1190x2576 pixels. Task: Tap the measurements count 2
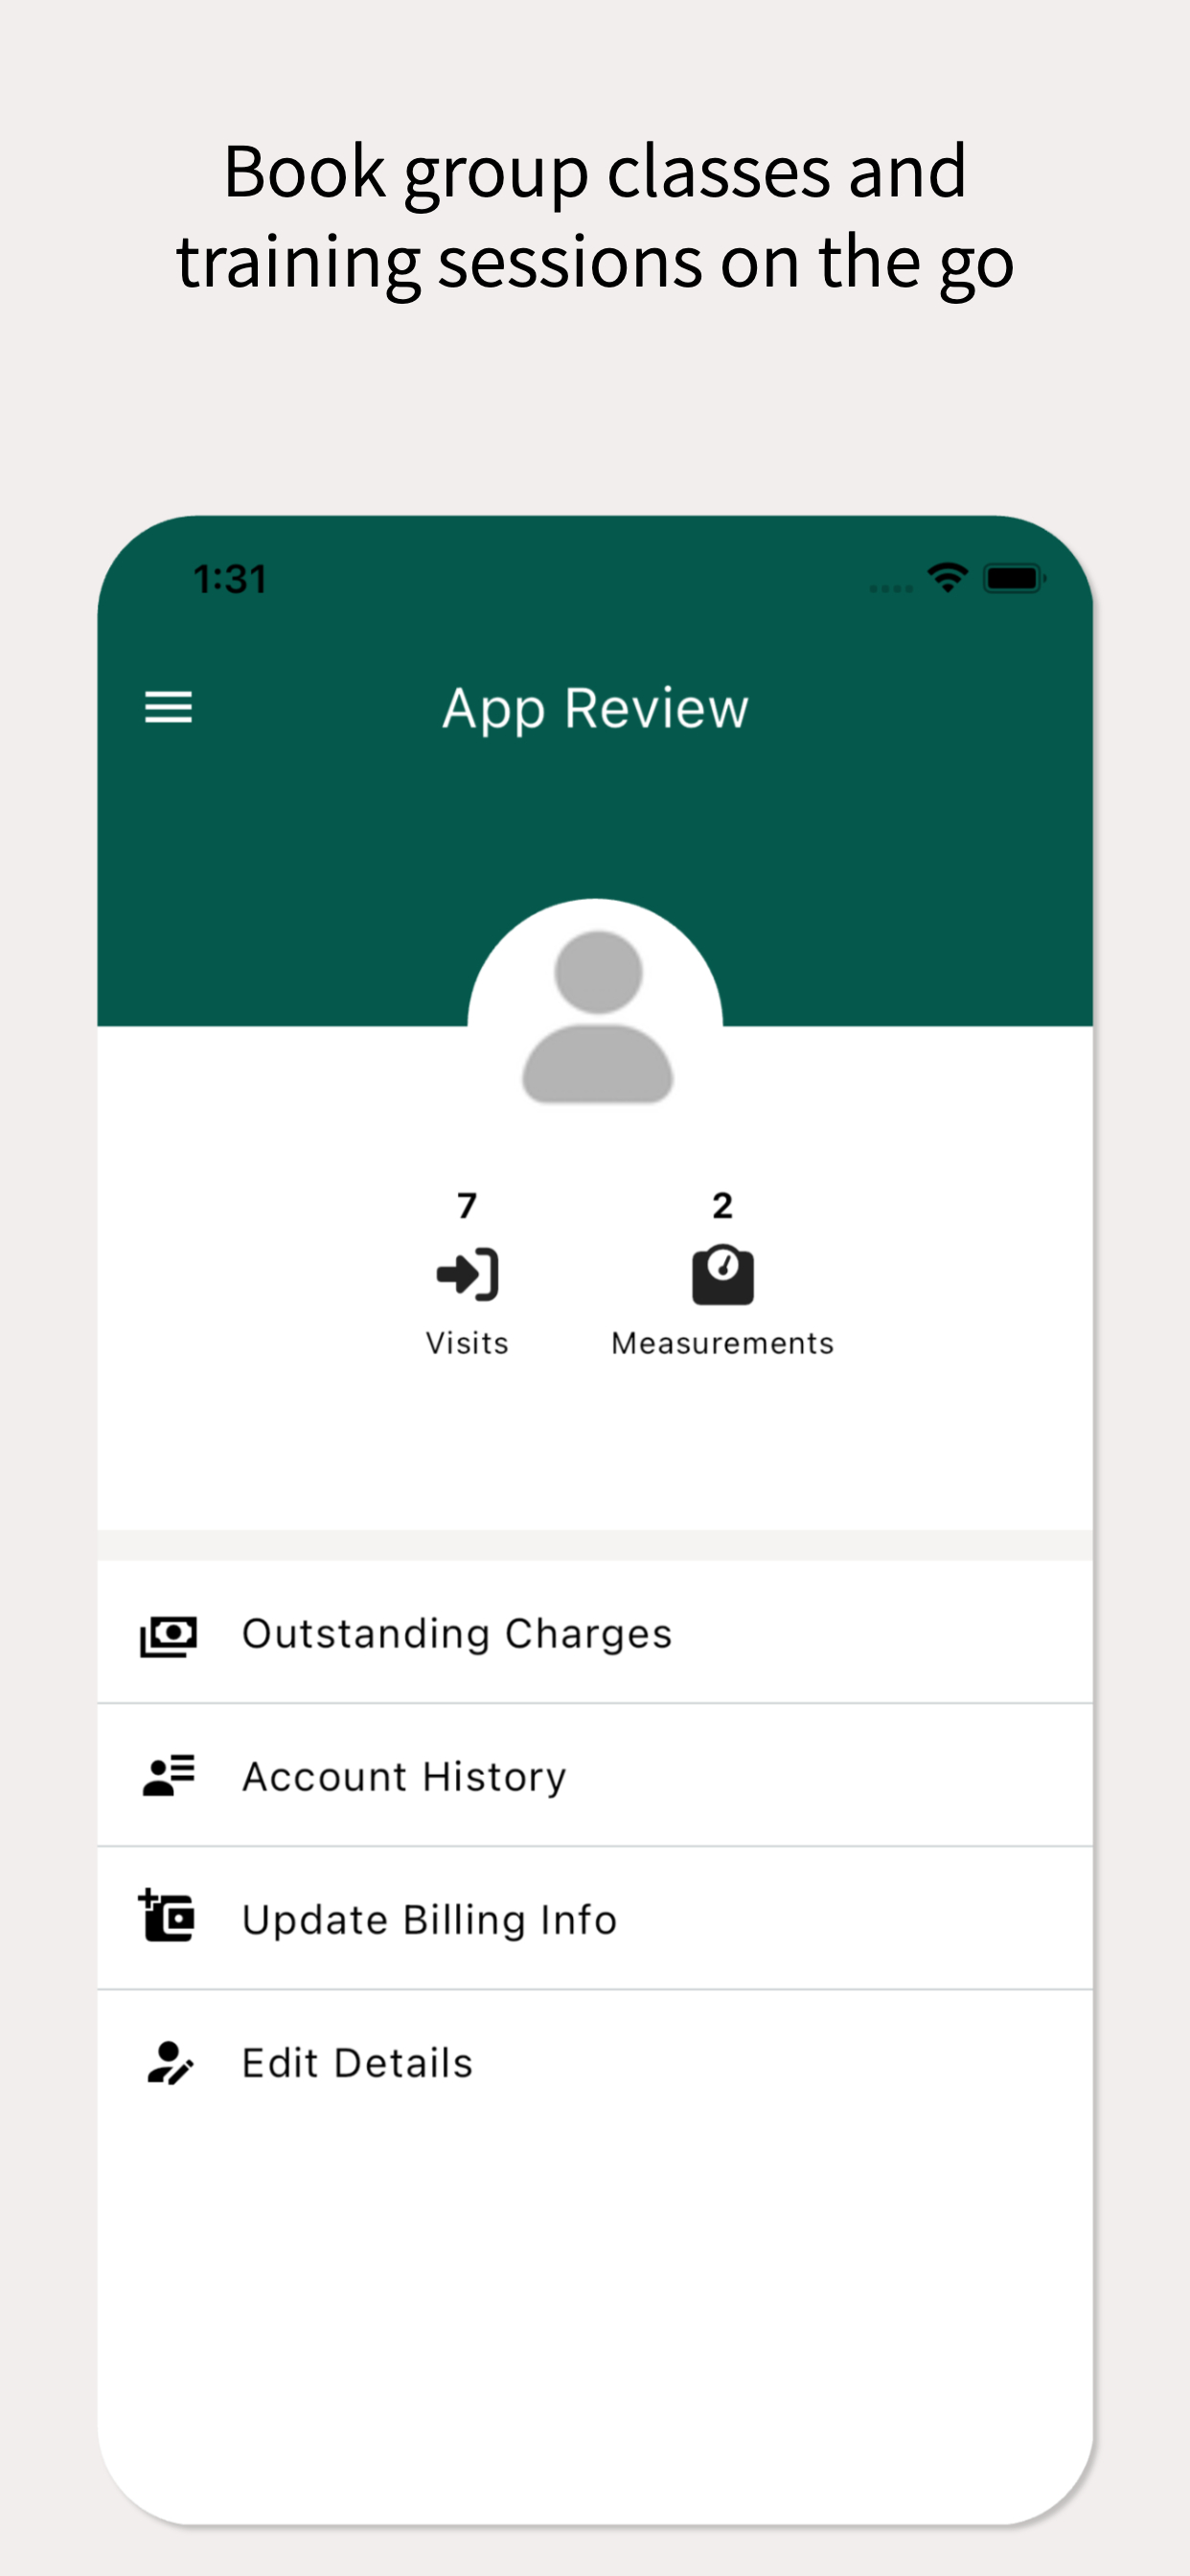pyautogui.click(x=723, y=1205)
